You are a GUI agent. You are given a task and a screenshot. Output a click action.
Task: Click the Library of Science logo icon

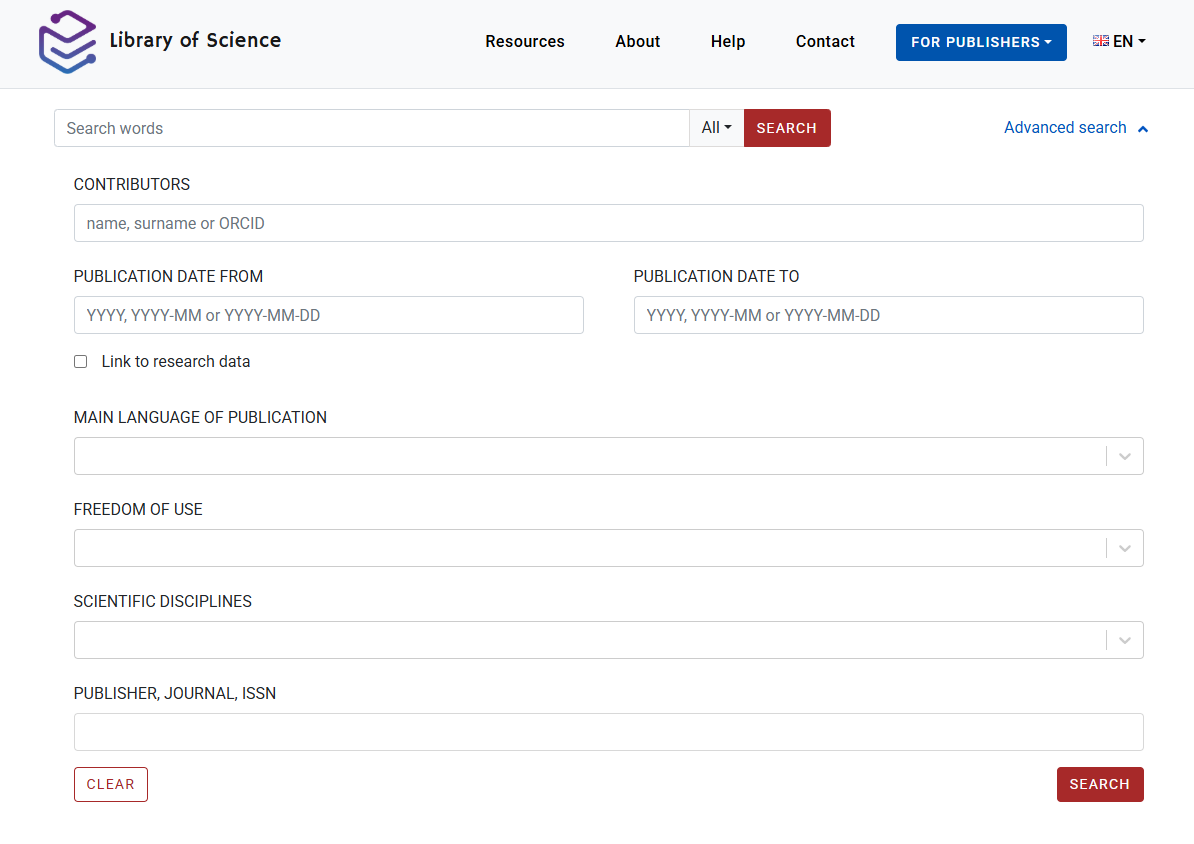tap(67, 42)
